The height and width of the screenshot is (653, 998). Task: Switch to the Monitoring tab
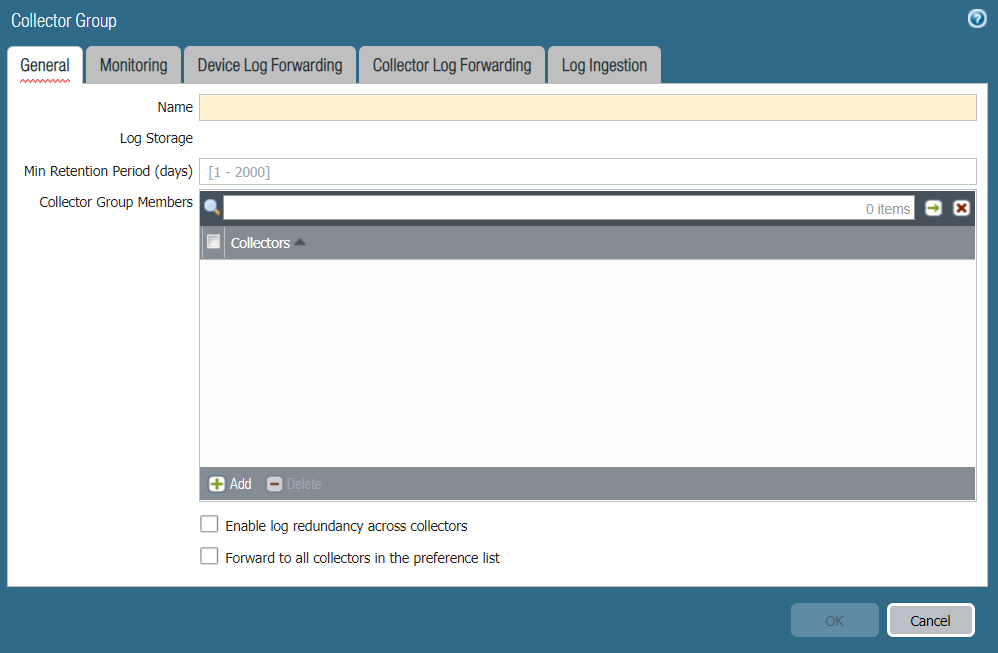[x=132, y=64]
